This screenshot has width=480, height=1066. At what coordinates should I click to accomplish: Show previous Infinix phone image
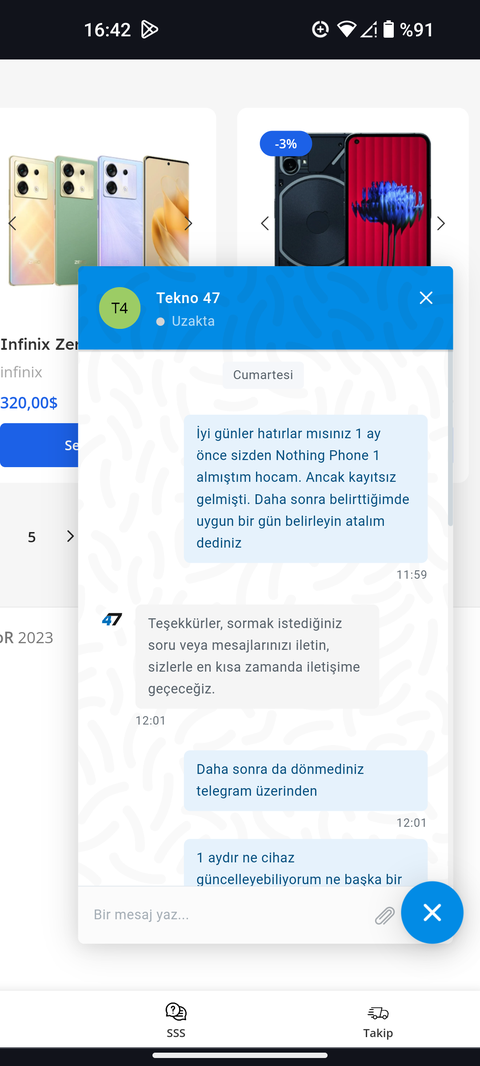click(12, 223)
